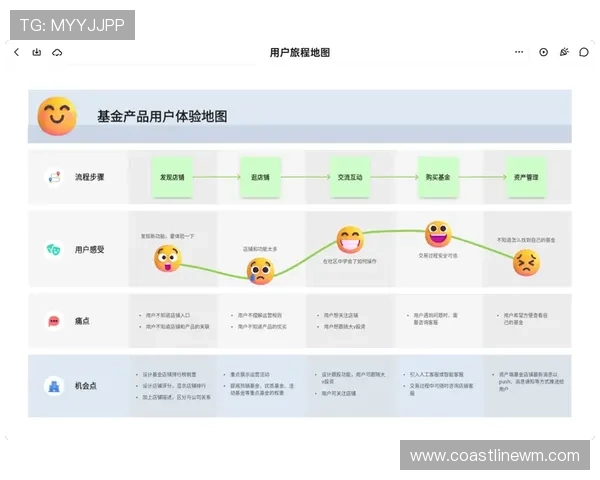Image resolution: width=600 pixels, height=480 pixels.
Task: Select opportunity text in 资产管理 column
Action: pyautogui.click(x=531, y=382)
